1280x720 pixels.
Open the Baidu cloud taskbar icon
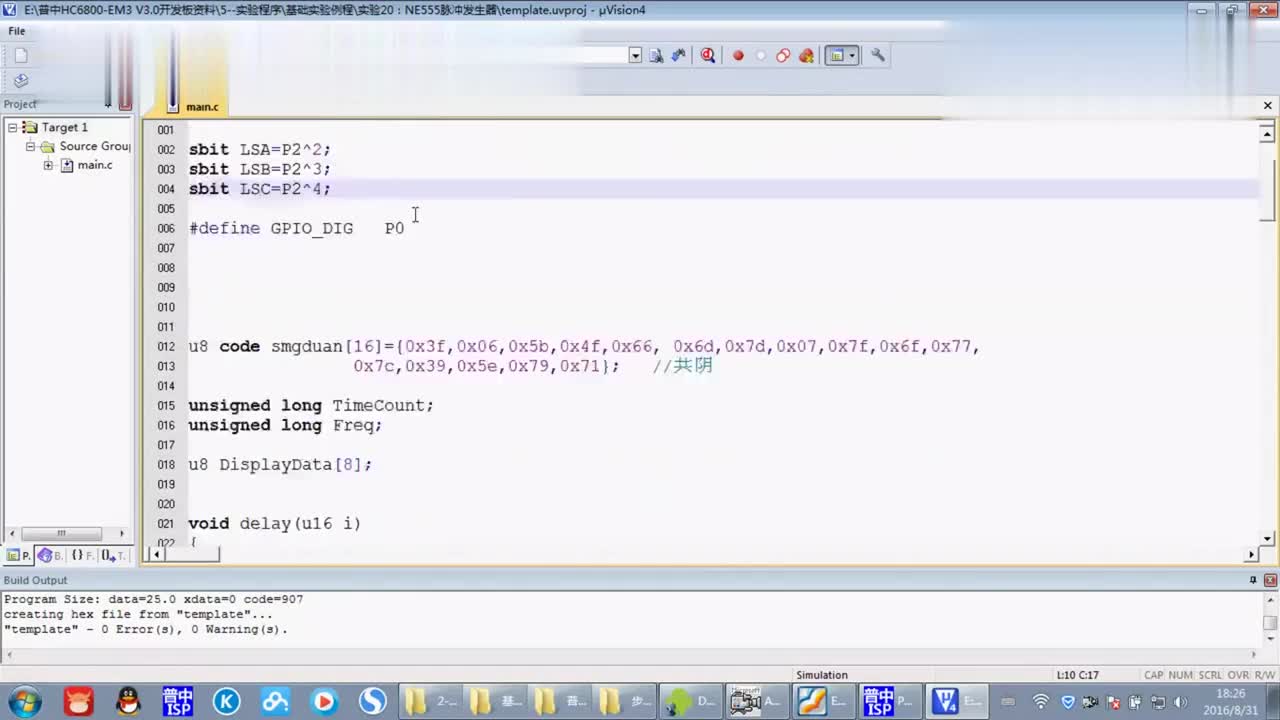point(276,702)
